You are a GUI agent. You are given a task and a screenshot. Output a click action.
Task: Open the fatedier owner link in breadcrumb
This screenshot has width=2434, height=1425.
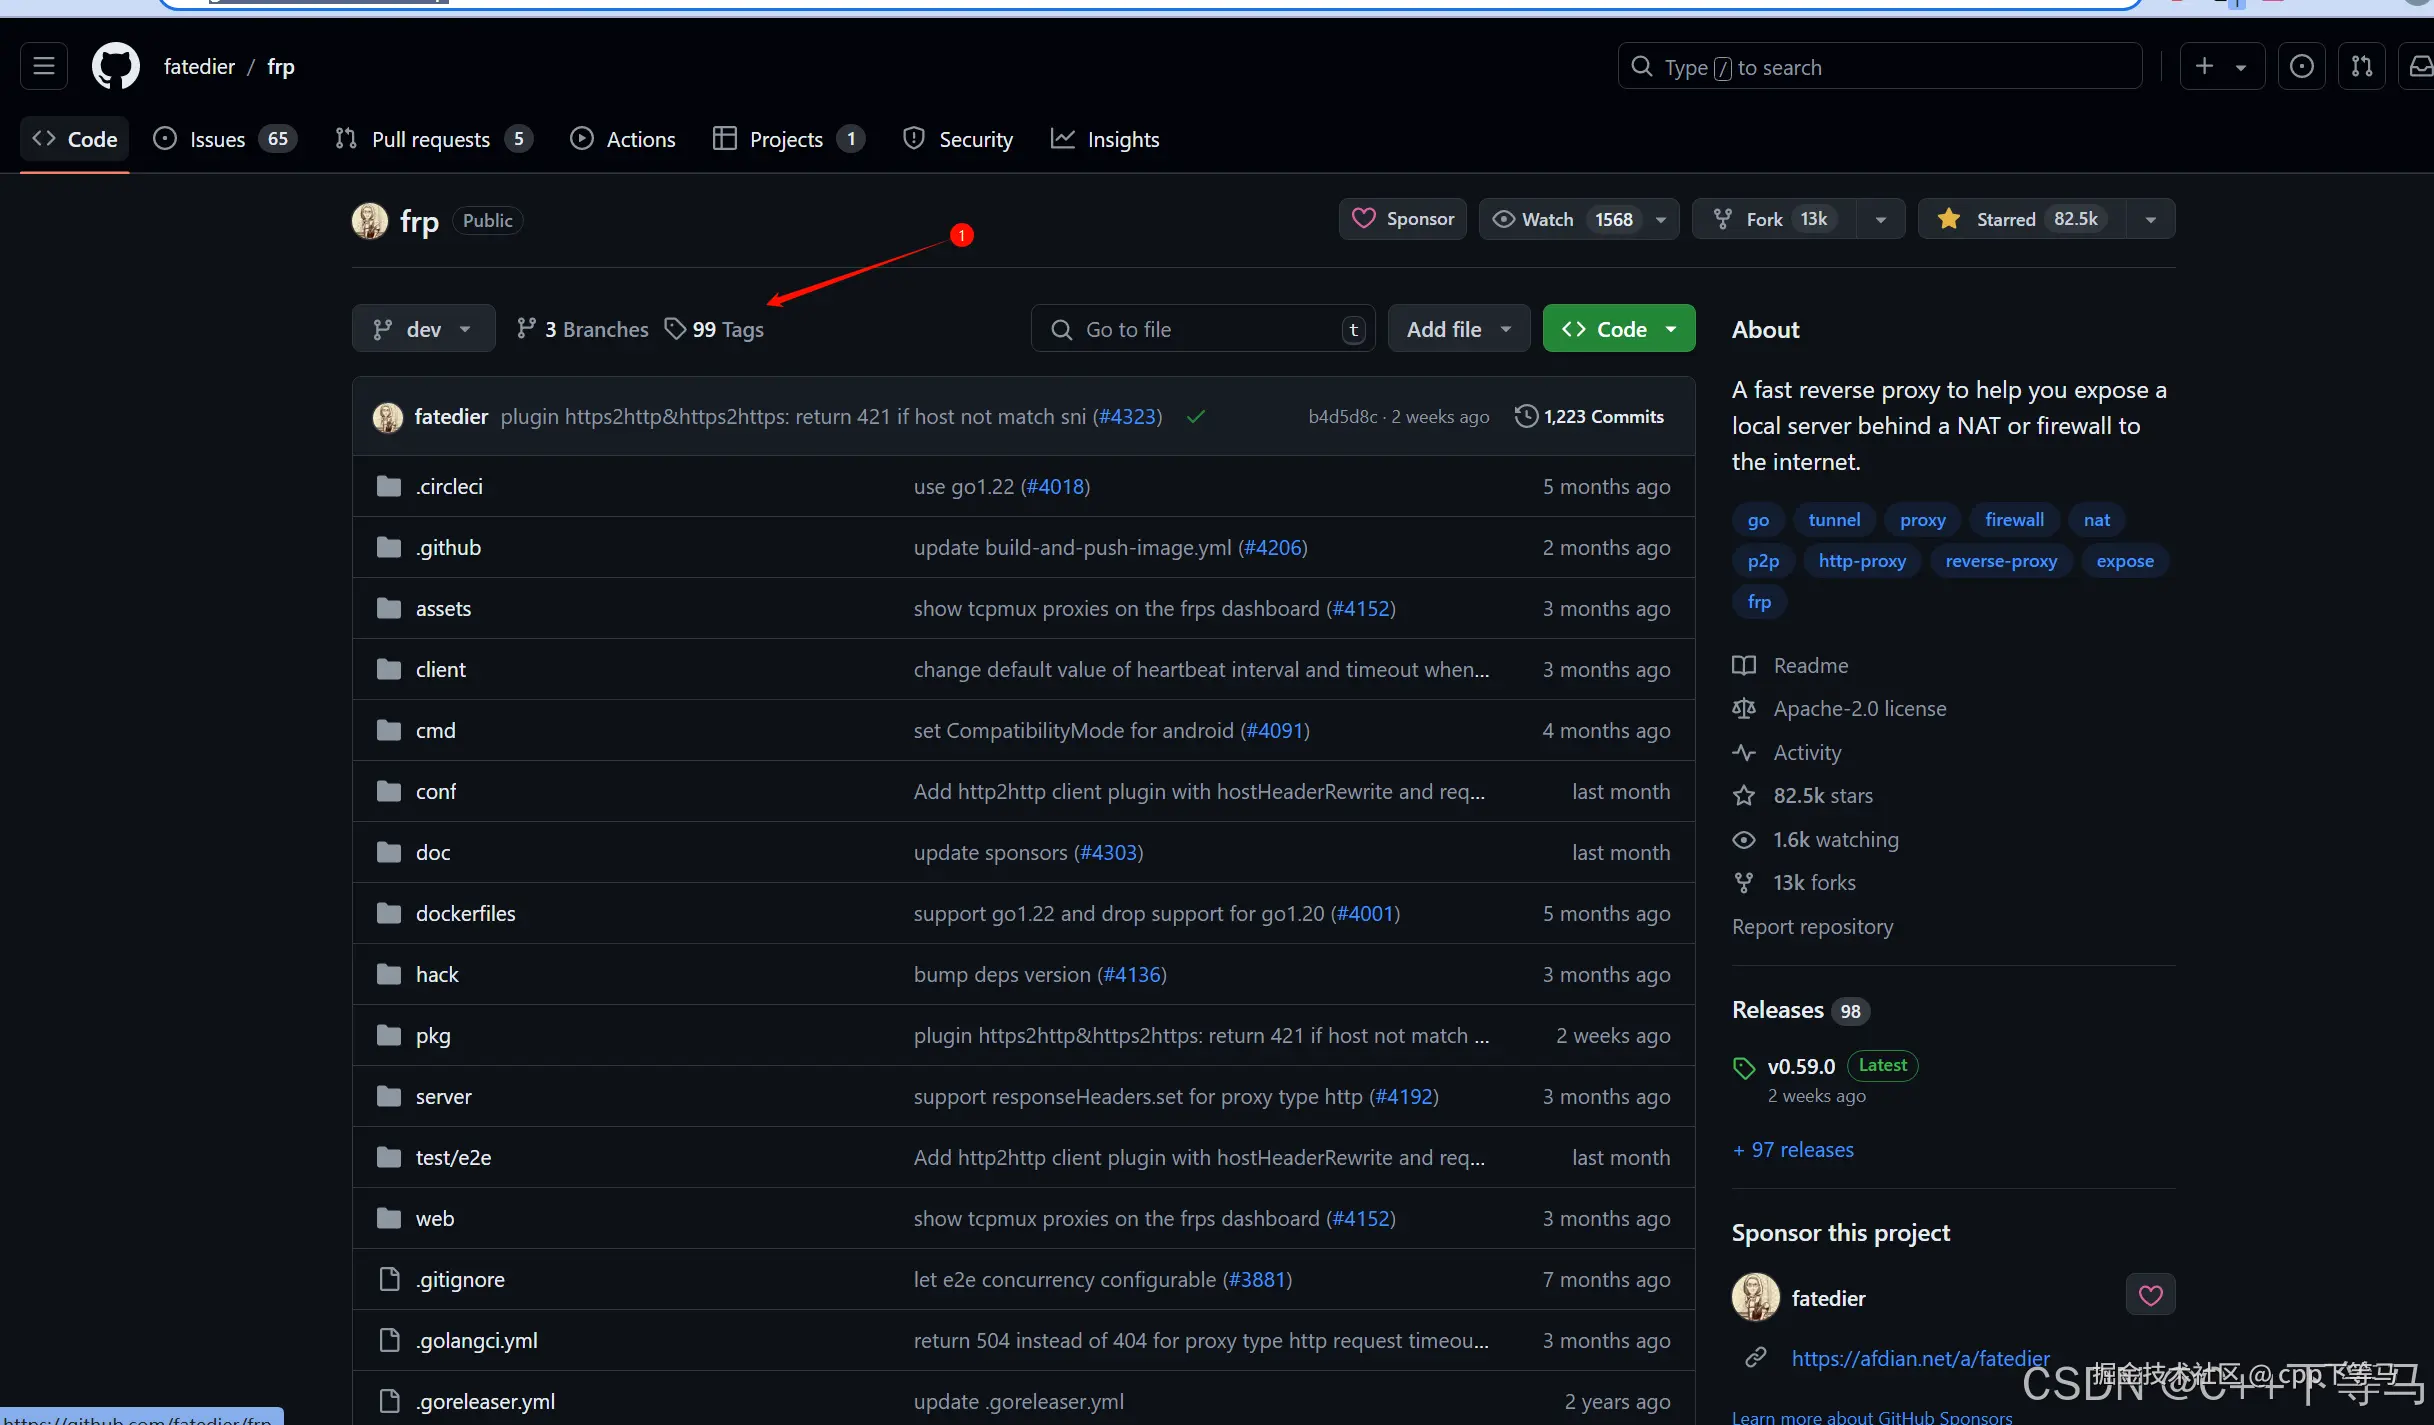(199, 66)
